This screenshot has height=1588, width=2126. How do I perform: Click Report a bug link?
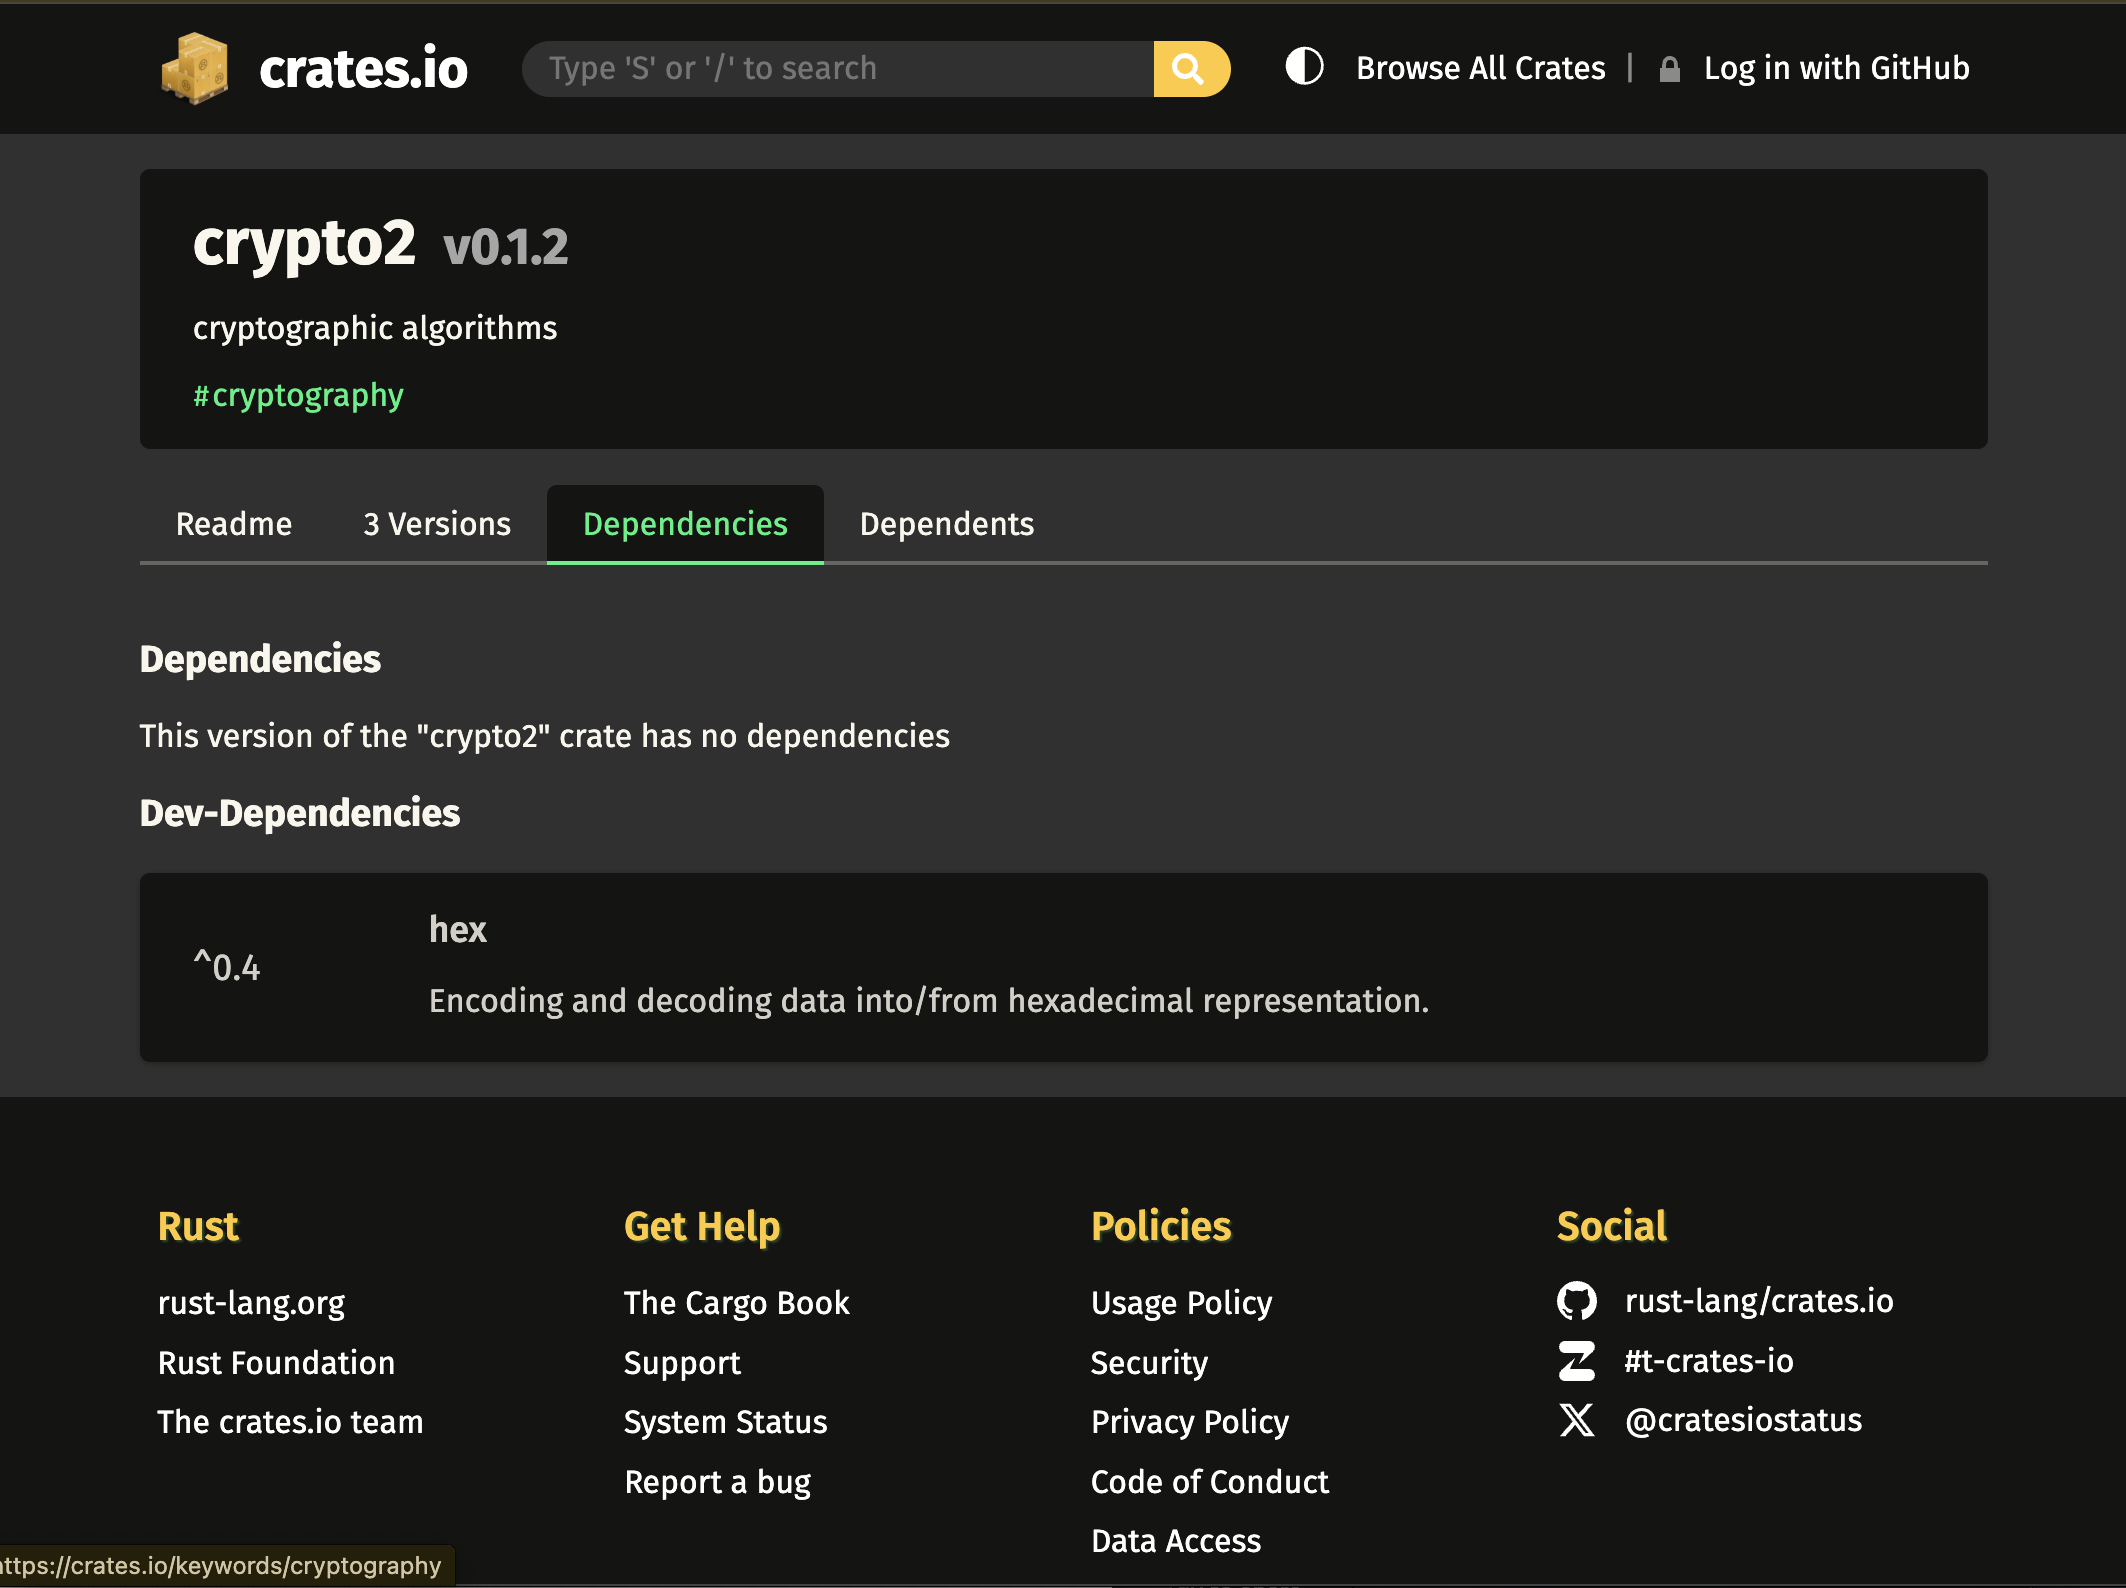(717, 1482)
